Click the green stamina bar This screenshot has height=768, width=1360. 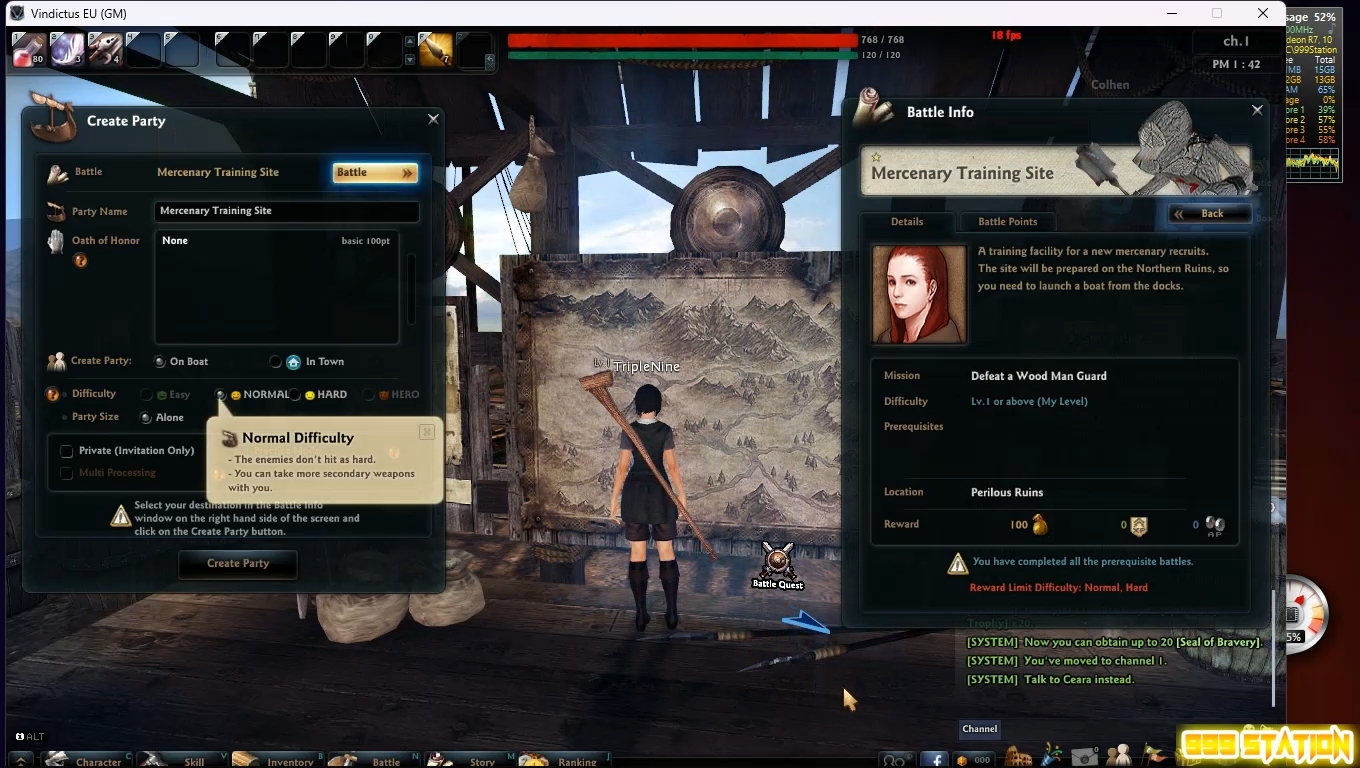pyautogui.click(x=682, y=55)
